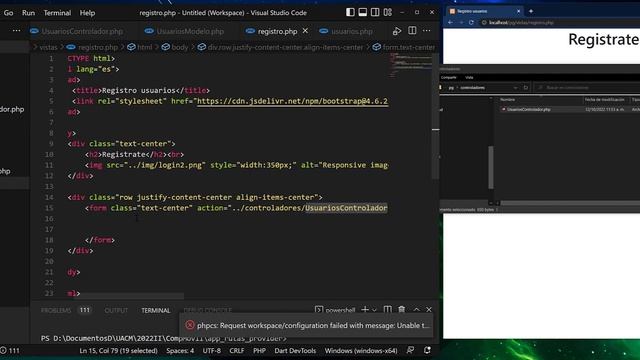Open File Explorer Vista ribbon tab
Screen dimensions: 640x360
[469, 78]
